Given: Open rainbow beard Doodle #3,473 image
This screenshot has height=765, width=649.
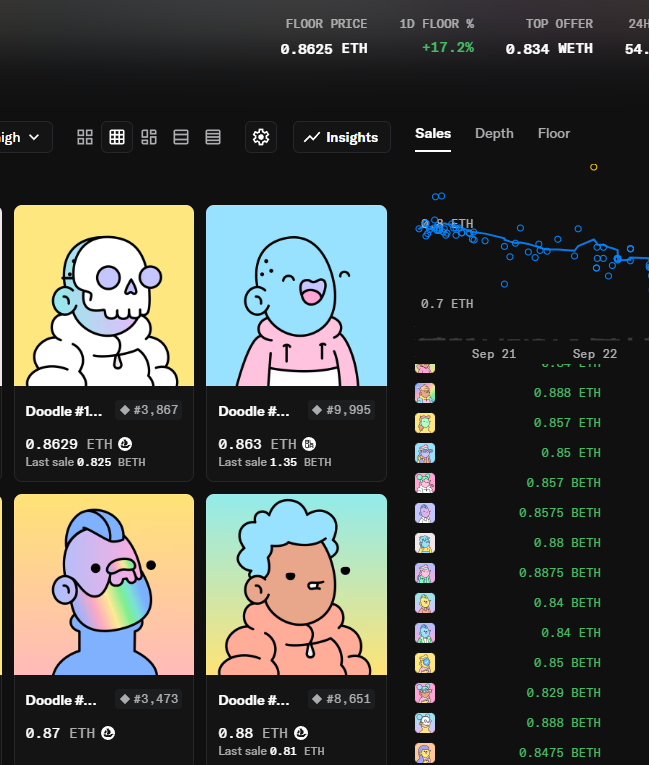Looking at the screenshot, I should [104, 584].
